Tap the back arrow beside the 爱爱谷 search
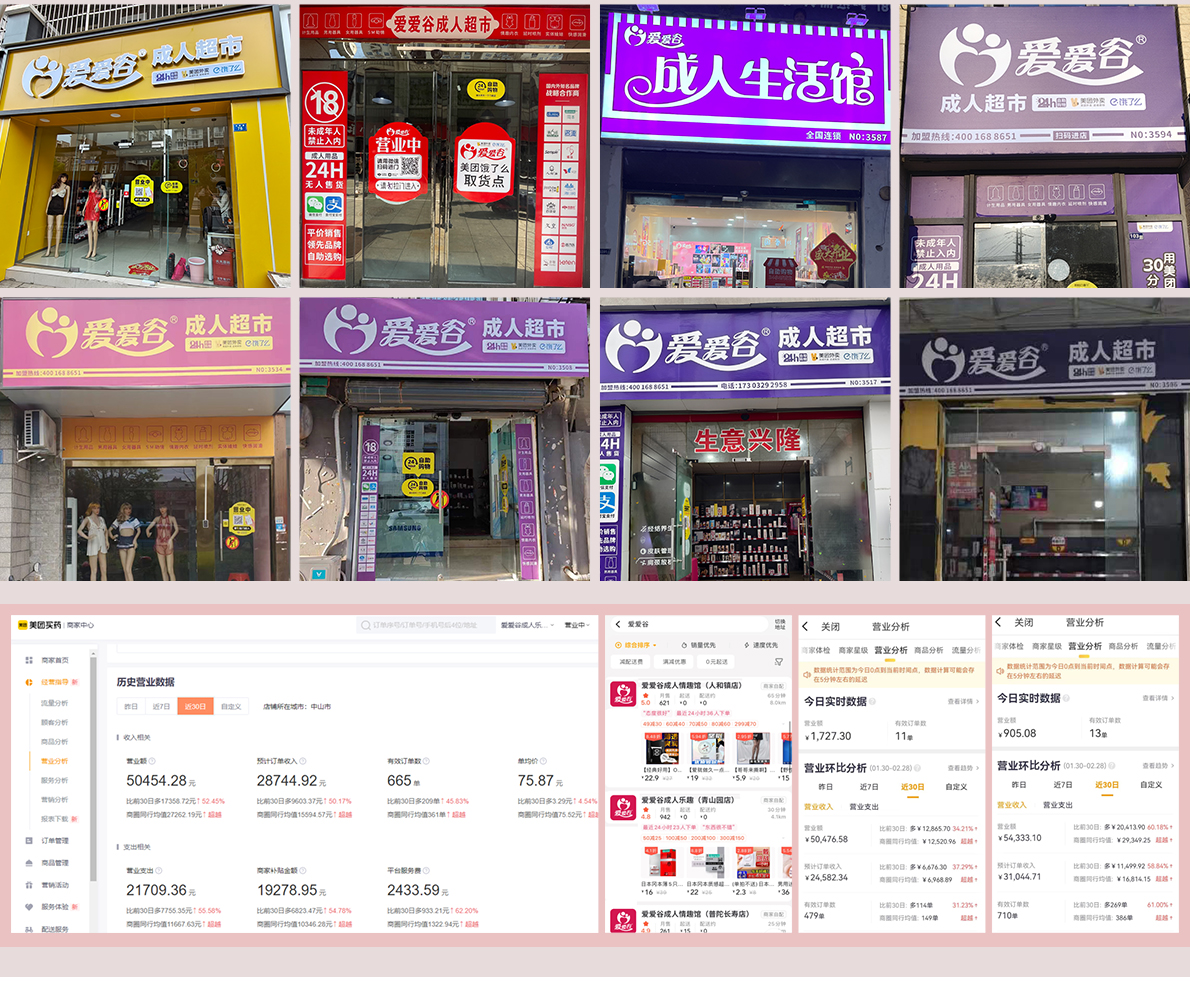The image size is (1190, 994). pos(619,624)
